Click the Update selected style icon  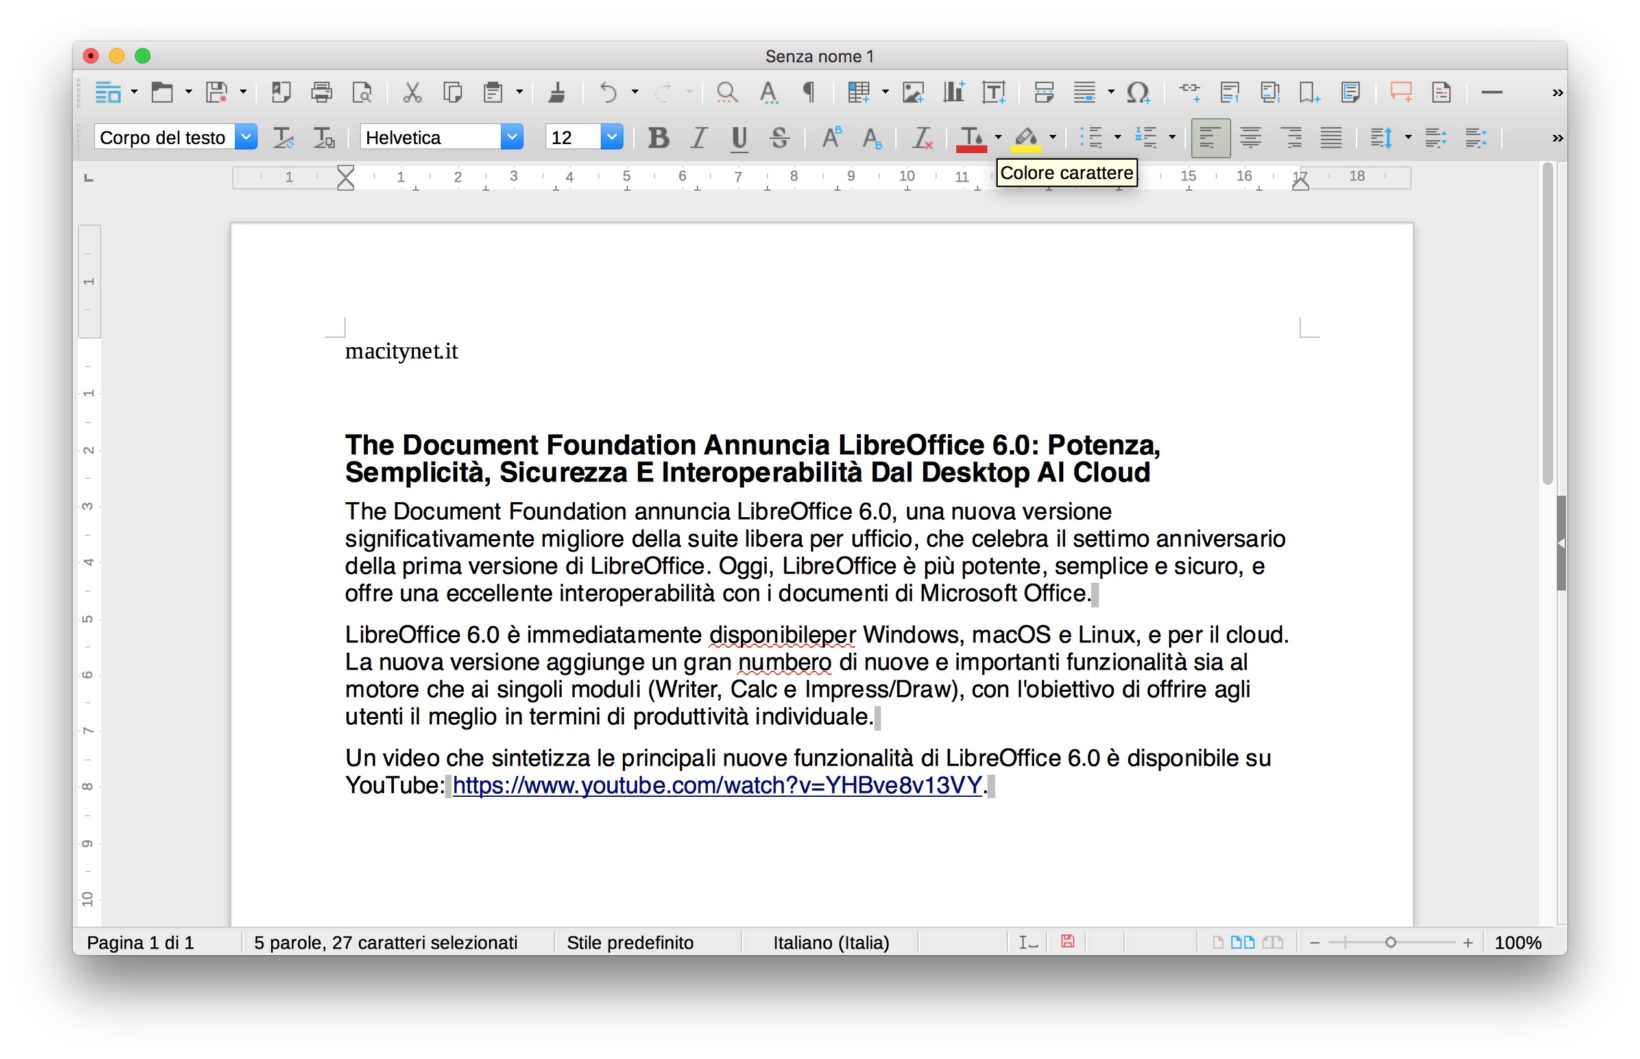(284, 137)
